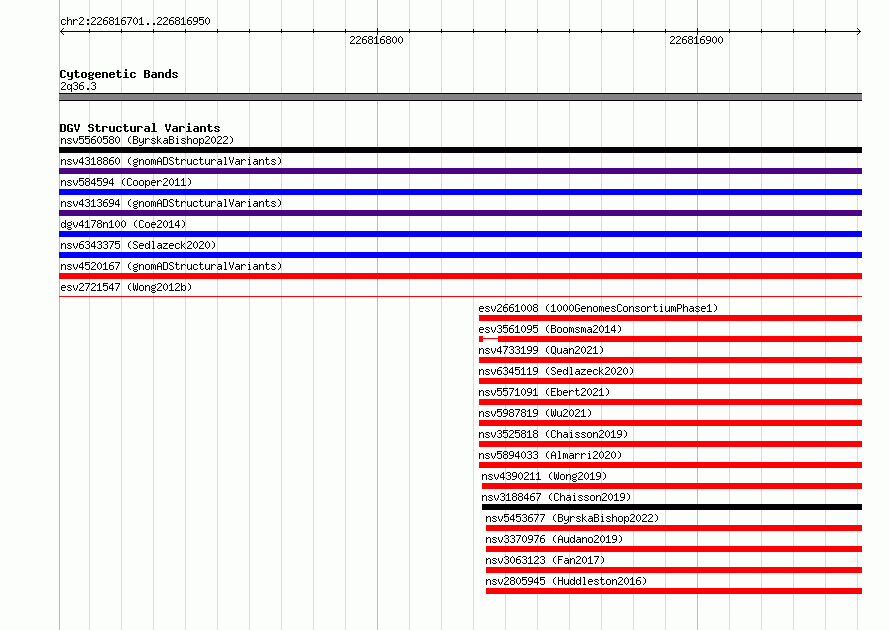This screenshot has width=890, height=630.
Task: Select nsv4313694 (gnomADStructuralVariants) label
Action: click(171, 203)
